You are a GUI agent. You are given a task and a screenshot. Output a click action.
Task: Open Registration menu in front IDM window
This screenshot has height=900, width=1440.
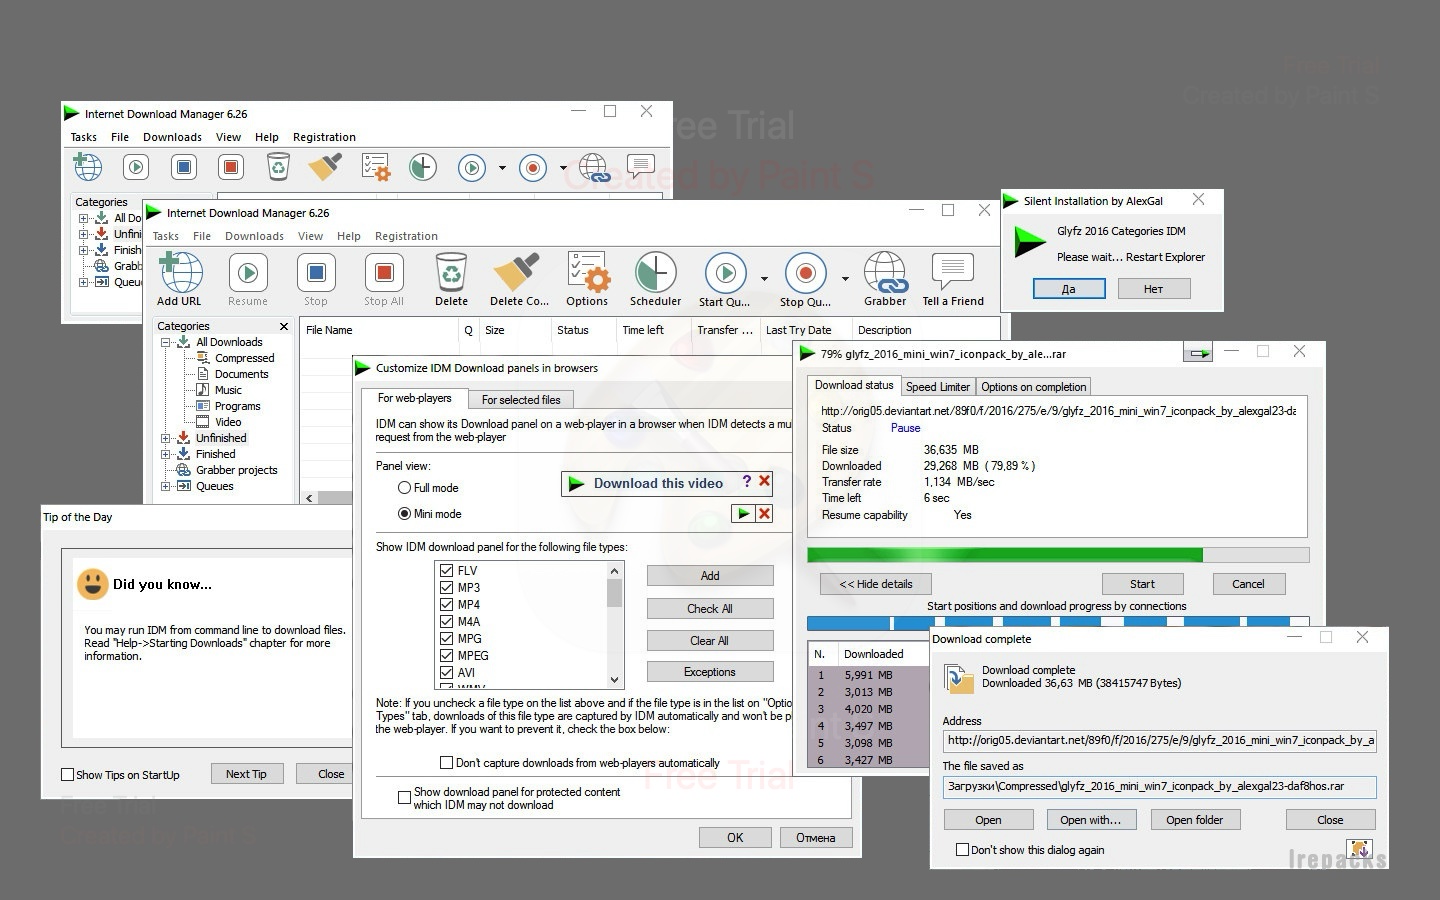[x=406, y=236]
